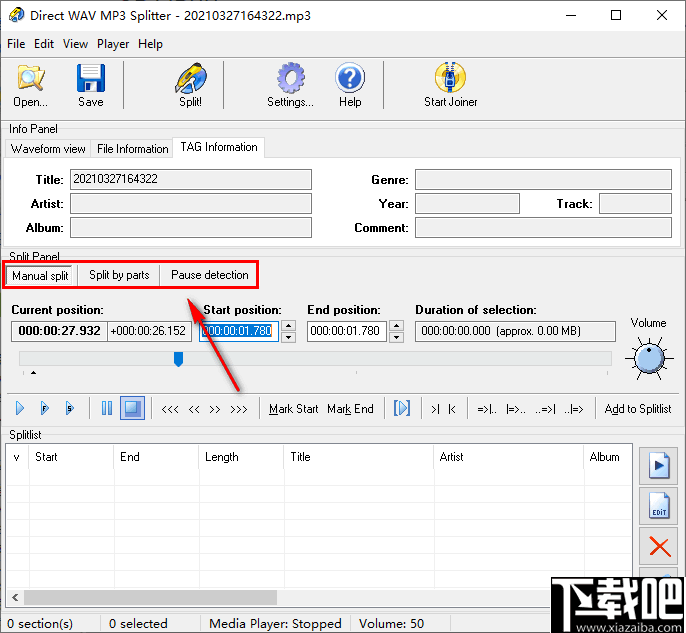This screenshot has height=633, width=686.
Task: Click Mark Start button
Action: click(294, 409)
